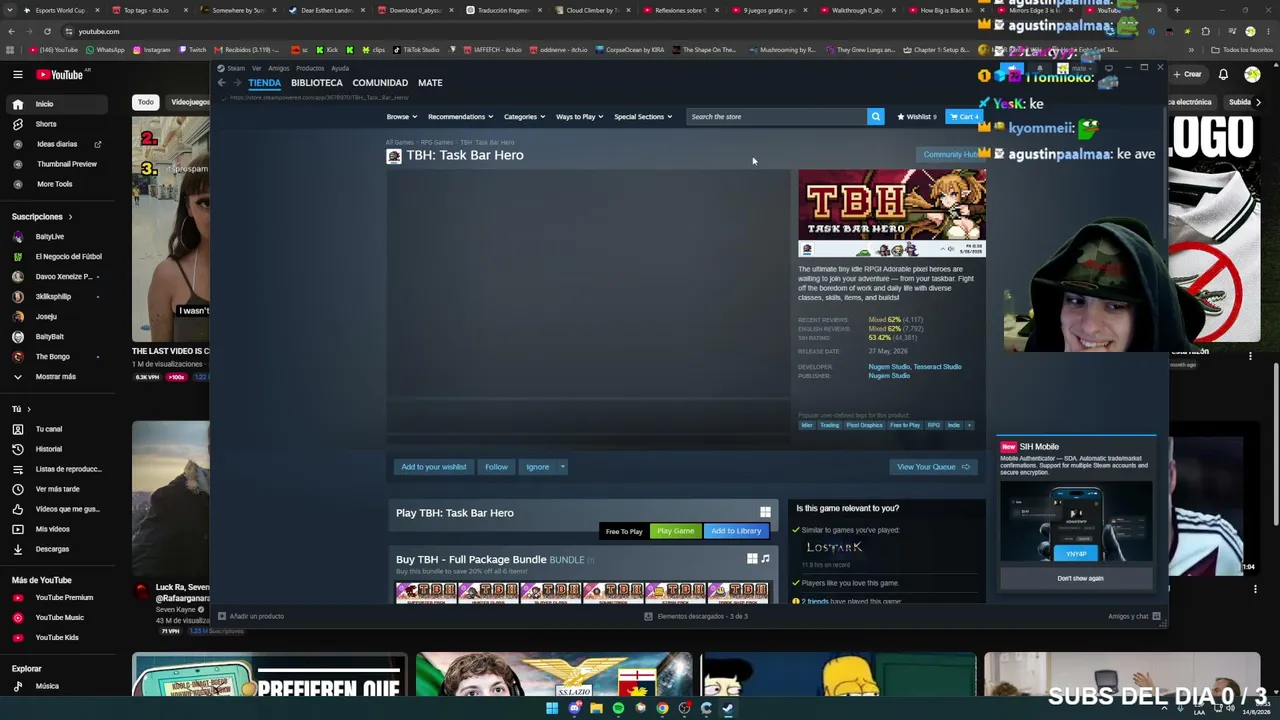Open View Your Queue
This screenshot has height=720, width=1280.
pos(933,467)
